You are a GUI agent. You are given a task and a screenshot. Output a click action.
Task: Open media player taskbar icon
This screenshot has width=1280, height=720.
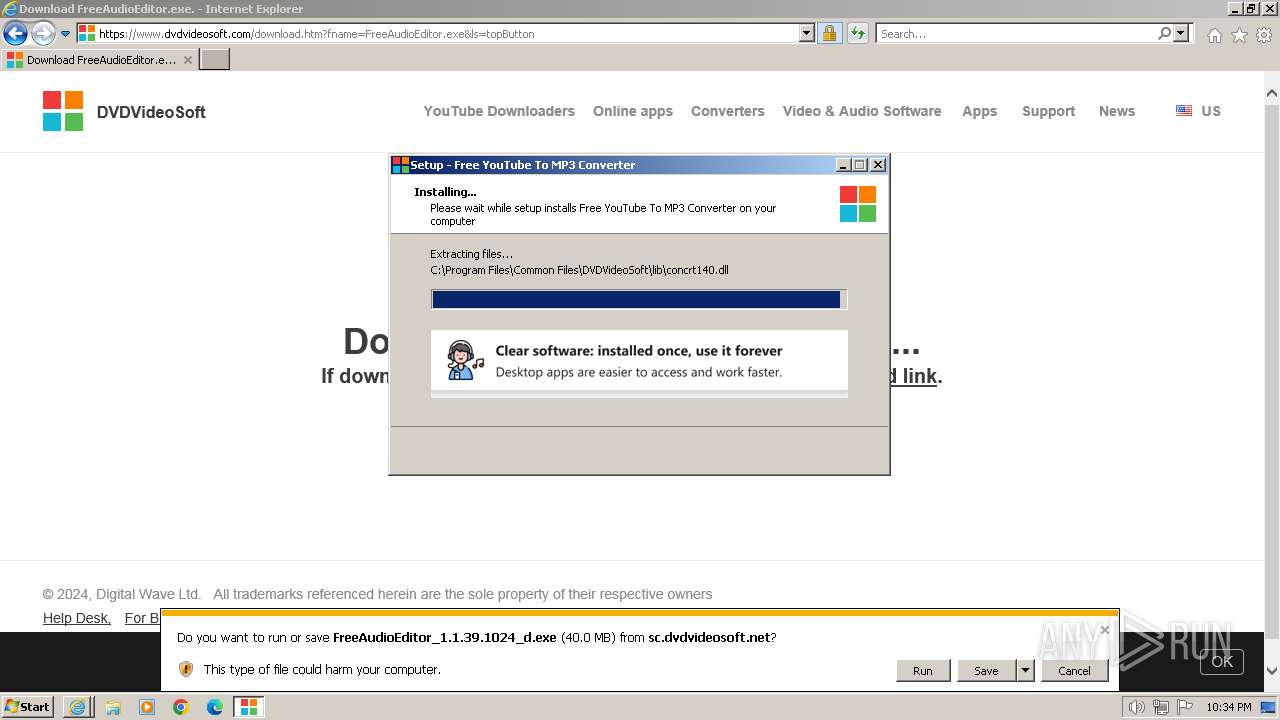tap(147, 707)
